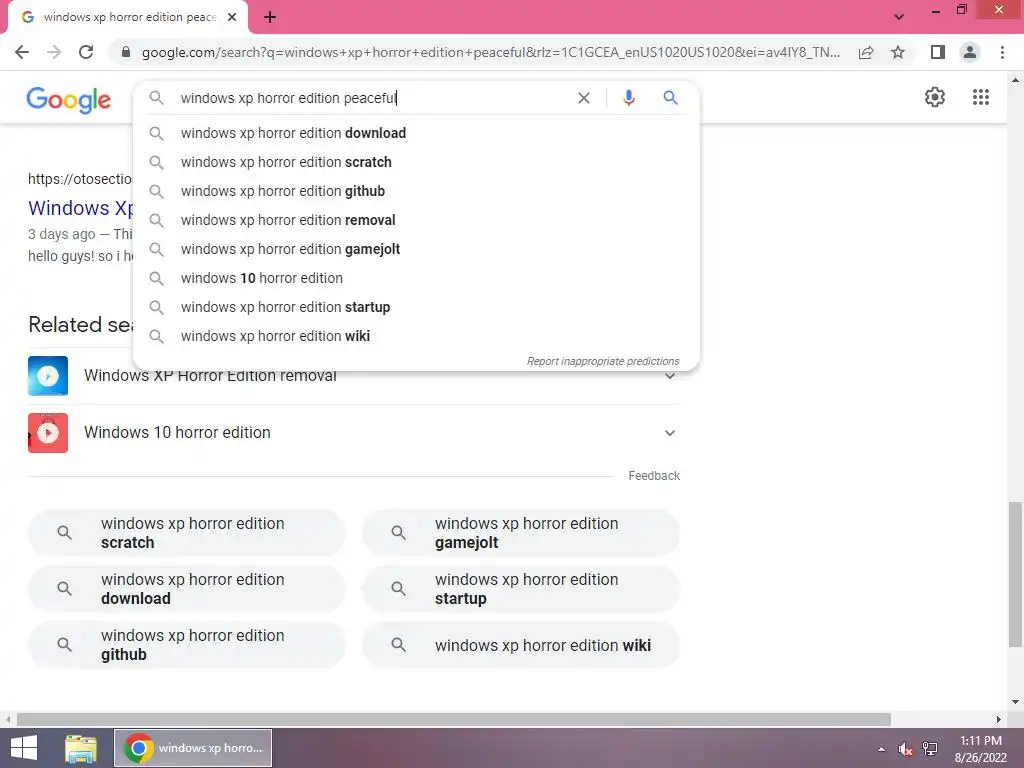The image size is (1024, 768).
Task: Start voice search with microphone
Action: tap(628, 98)
